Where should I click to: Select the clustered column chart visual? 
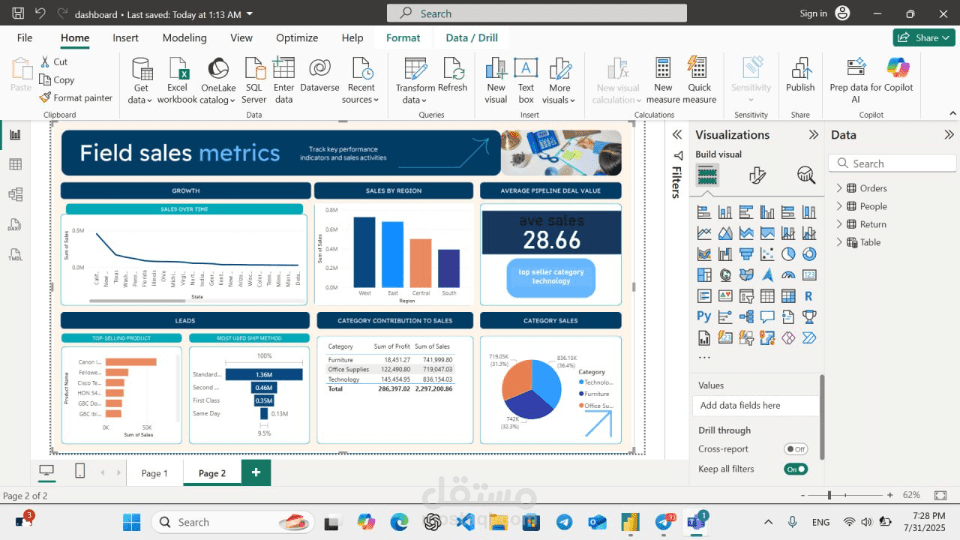(x=767, y=212)
